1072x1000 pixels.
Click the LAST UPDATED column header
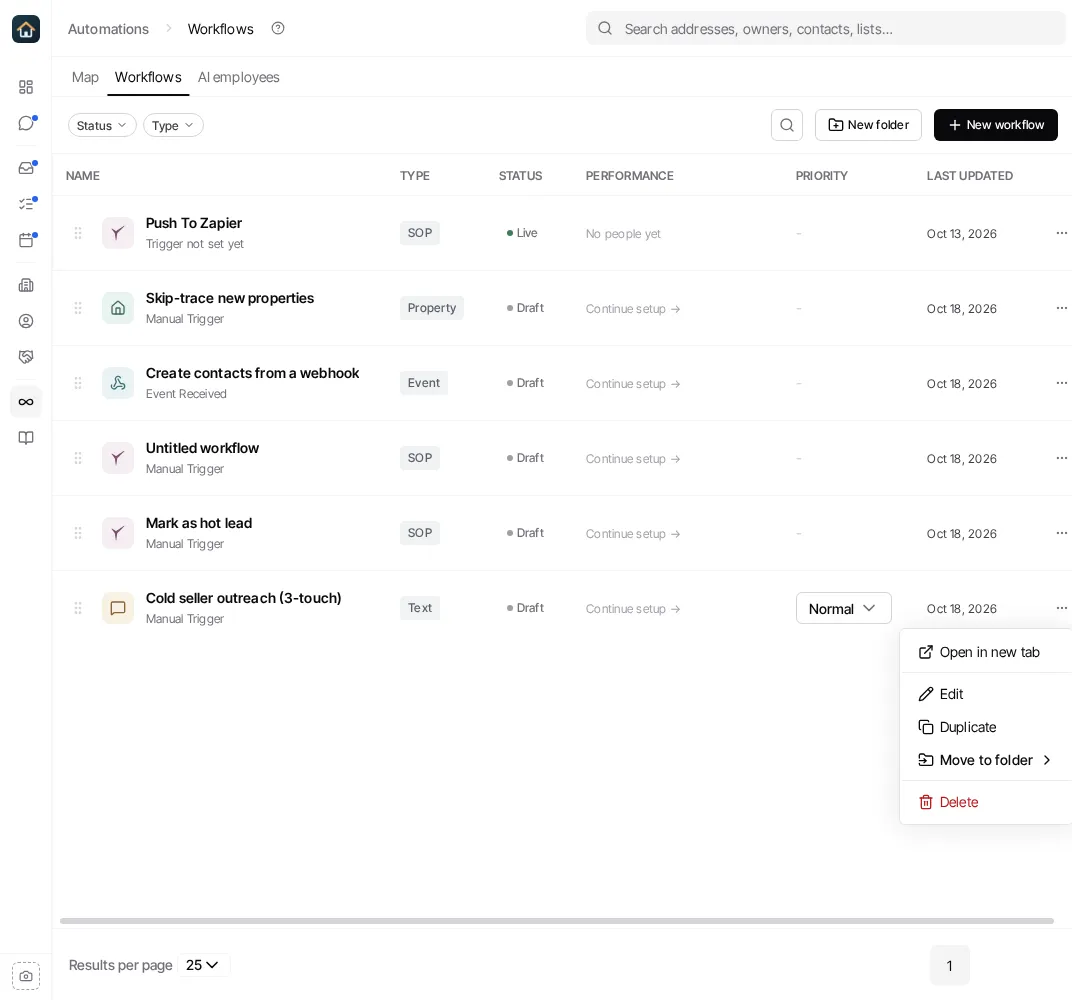(x=969, y=176)
